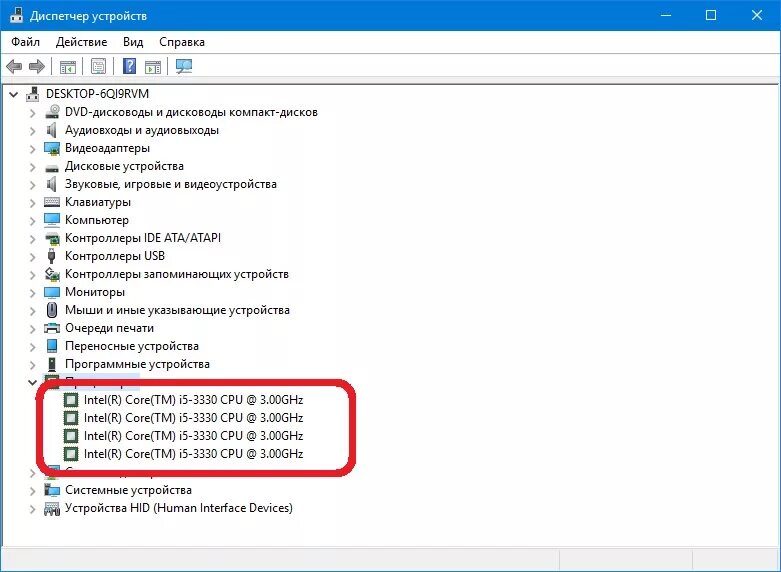Expand the Контроллеры USB category chevron
The image size is (781, 572).
click(x=32, y=257)
